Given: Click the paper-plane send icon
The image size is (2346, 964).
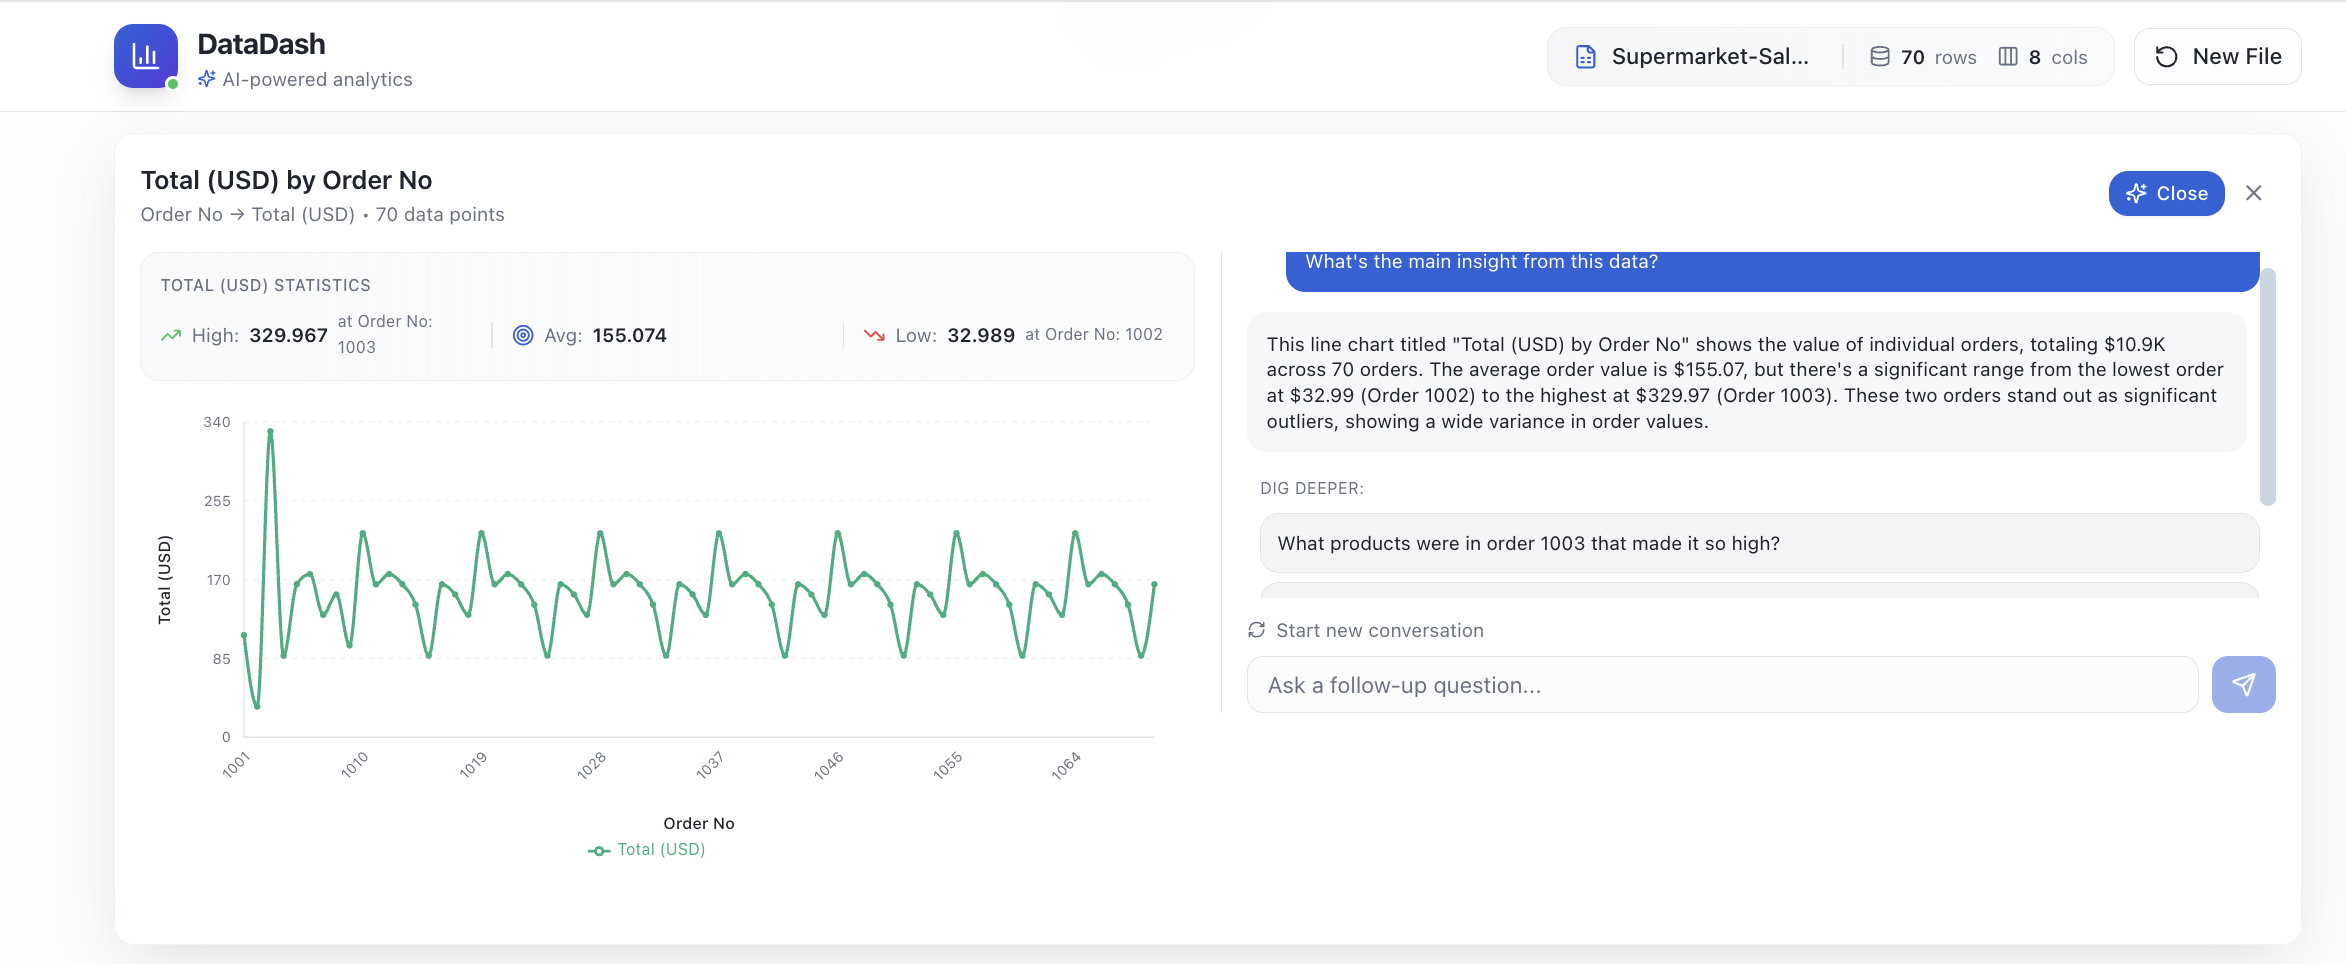Looking at the screenshot, I should (2243, 684).
